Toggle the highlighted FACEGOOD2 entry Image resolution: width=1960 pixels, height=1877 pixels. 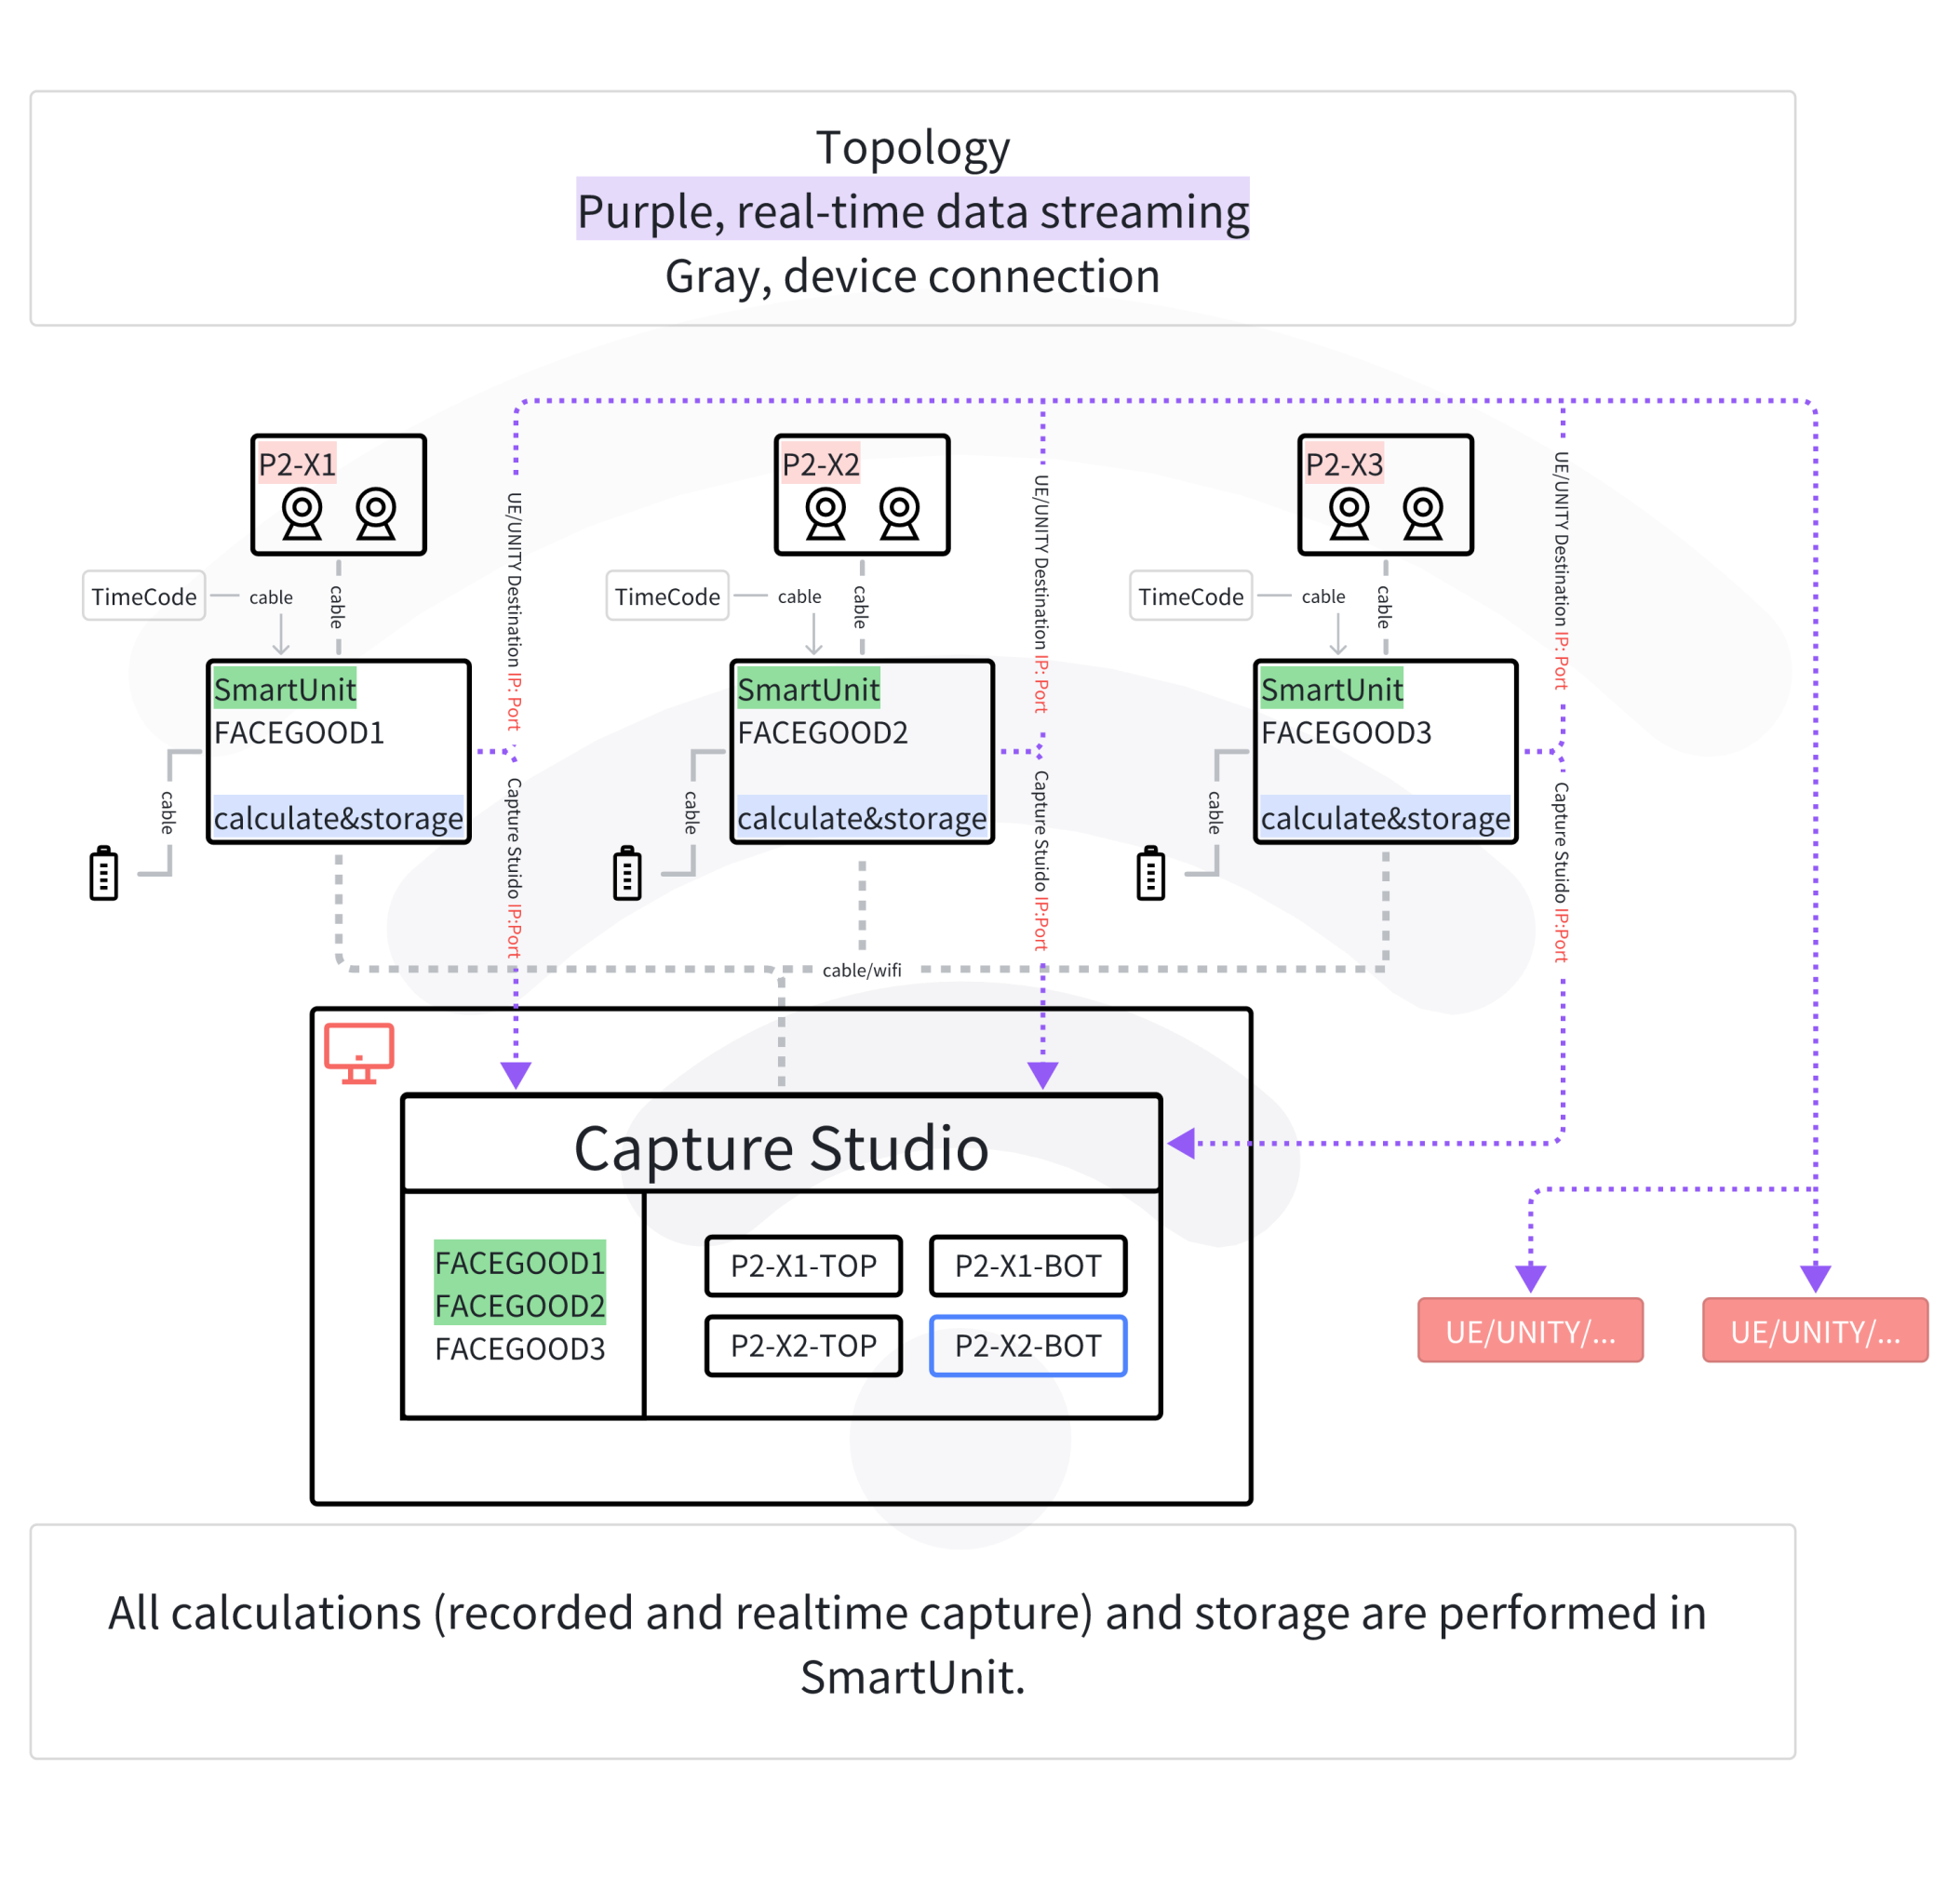(519, 1306)
